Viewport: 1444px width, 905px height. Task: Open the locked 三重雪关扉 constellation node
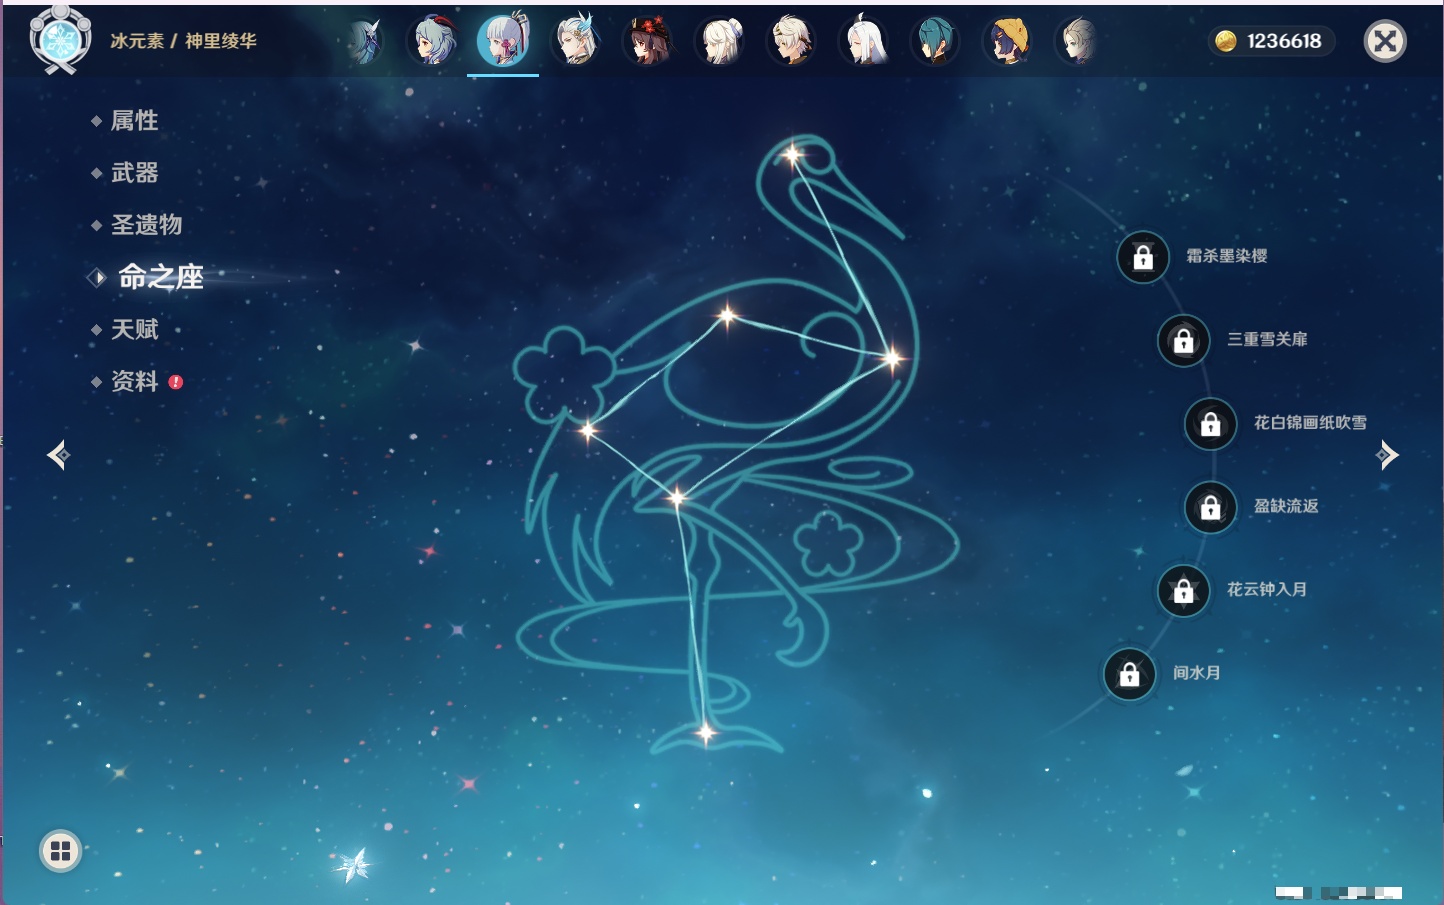click(x=1183, y=341)
